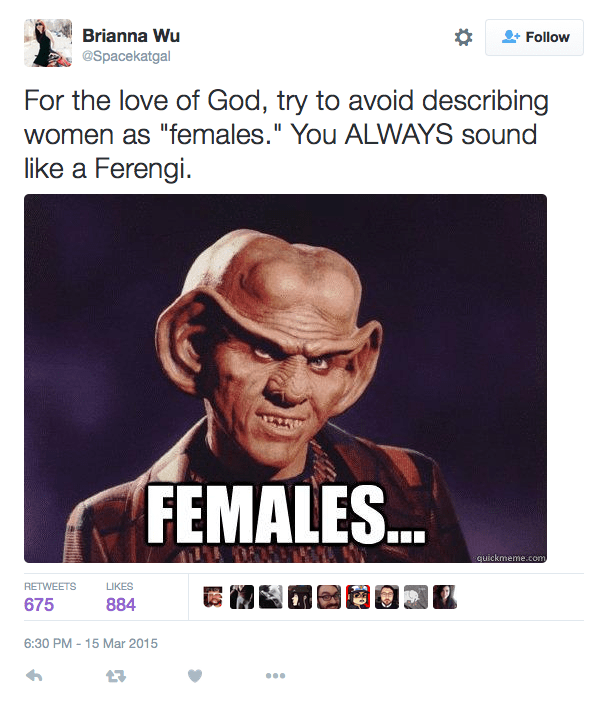Click the fifth liker avatar, bearded man with glasses
Viewport: 602px width, 702px height.
pos(330,597)
